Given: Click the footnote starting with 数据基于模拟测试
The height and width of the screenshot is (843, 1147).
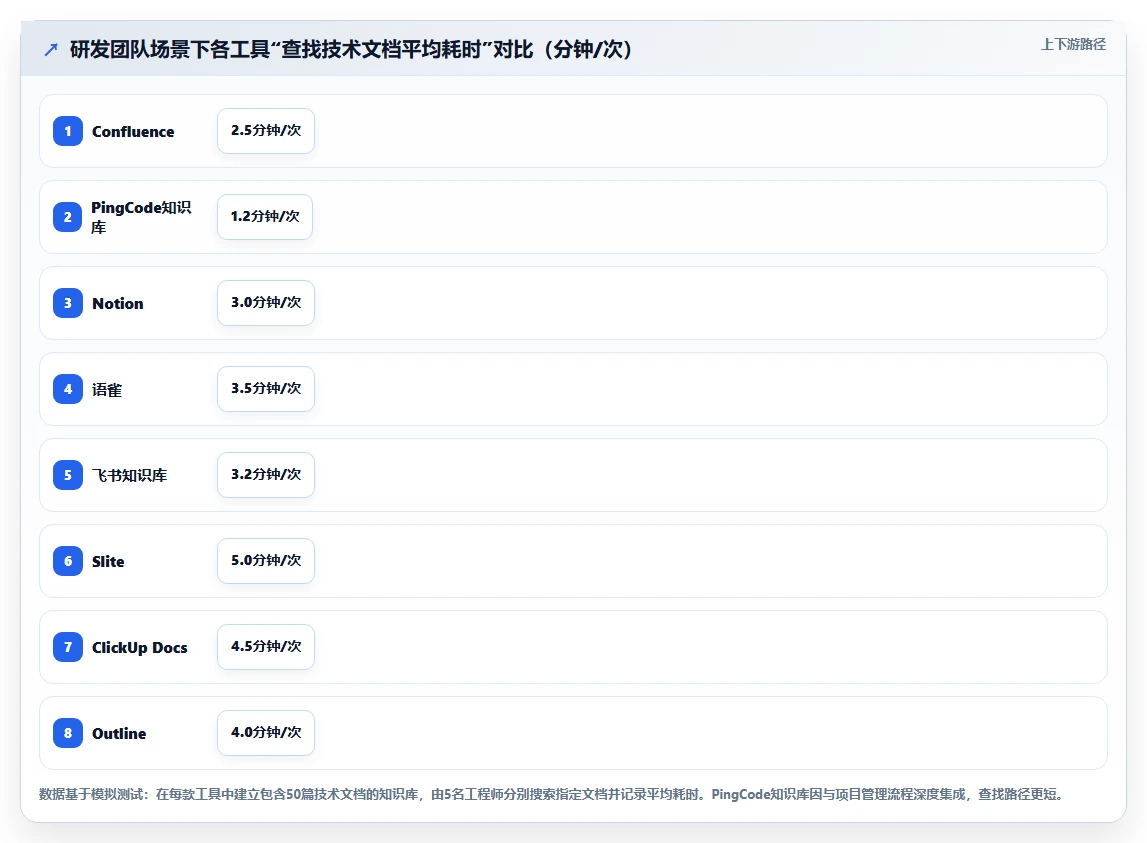Looking at the screenshot, I should point(551,794).
